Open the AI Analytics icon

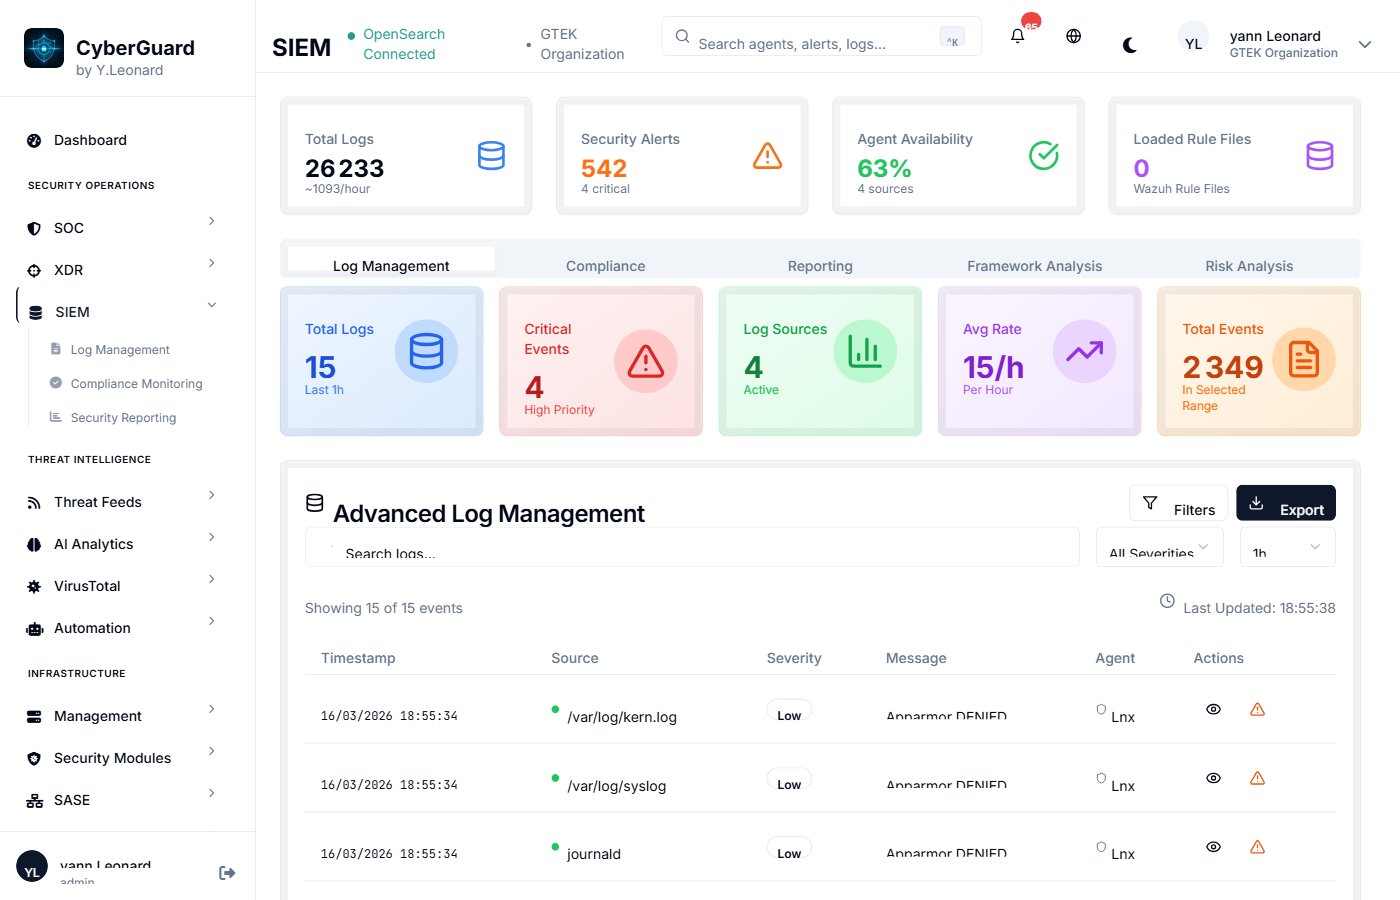[34, 543]
